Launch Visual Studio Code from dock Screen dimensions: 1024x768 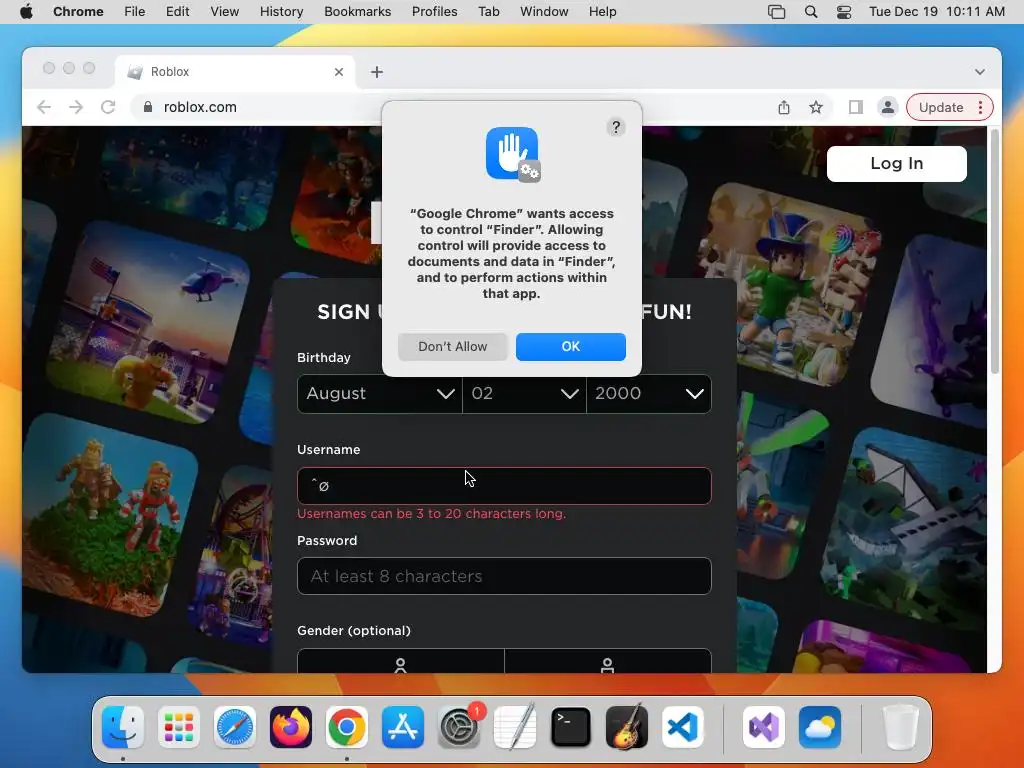pyautogui.click(x=682, y=727)
